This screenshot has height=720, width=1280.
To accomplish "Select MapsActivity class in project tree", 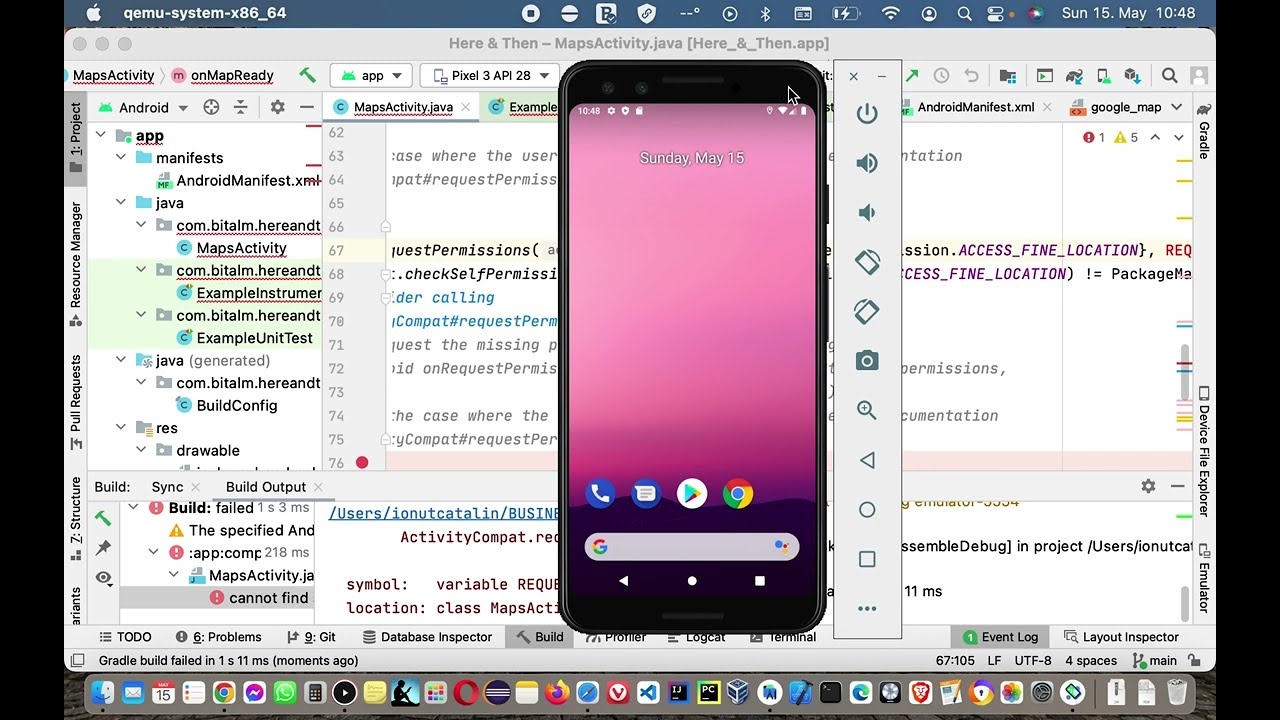I will [241, 248].
